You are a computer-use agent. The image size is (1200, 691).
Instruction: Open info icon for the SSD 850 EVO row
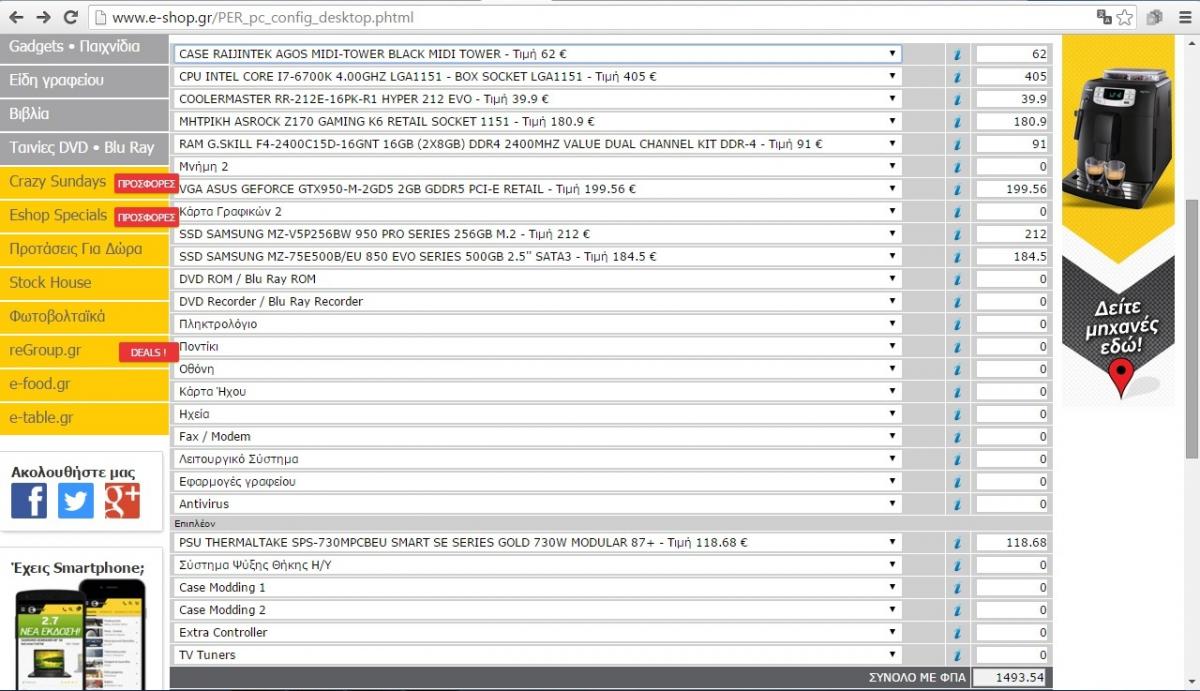[x=957, y=256]
